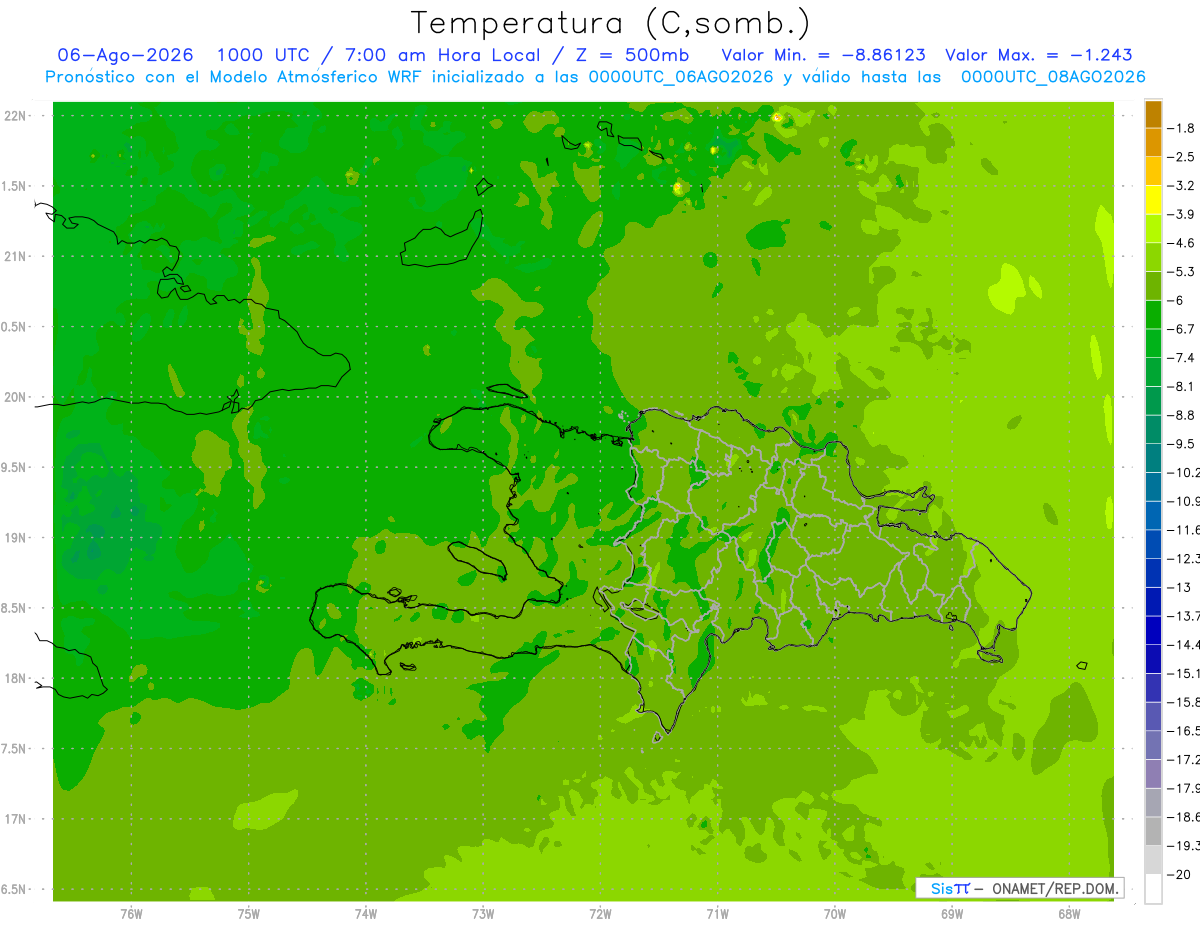Click the "72W" longitude label
1200x927 pixels.
point(600,914)
